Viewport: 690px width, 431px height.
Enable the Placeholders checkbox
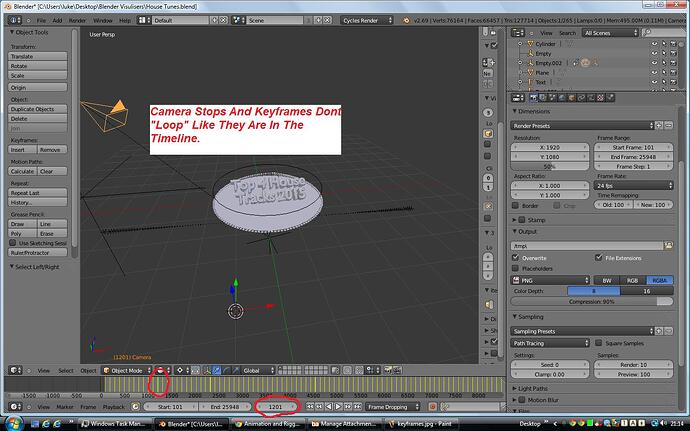(x=515, y=268)
